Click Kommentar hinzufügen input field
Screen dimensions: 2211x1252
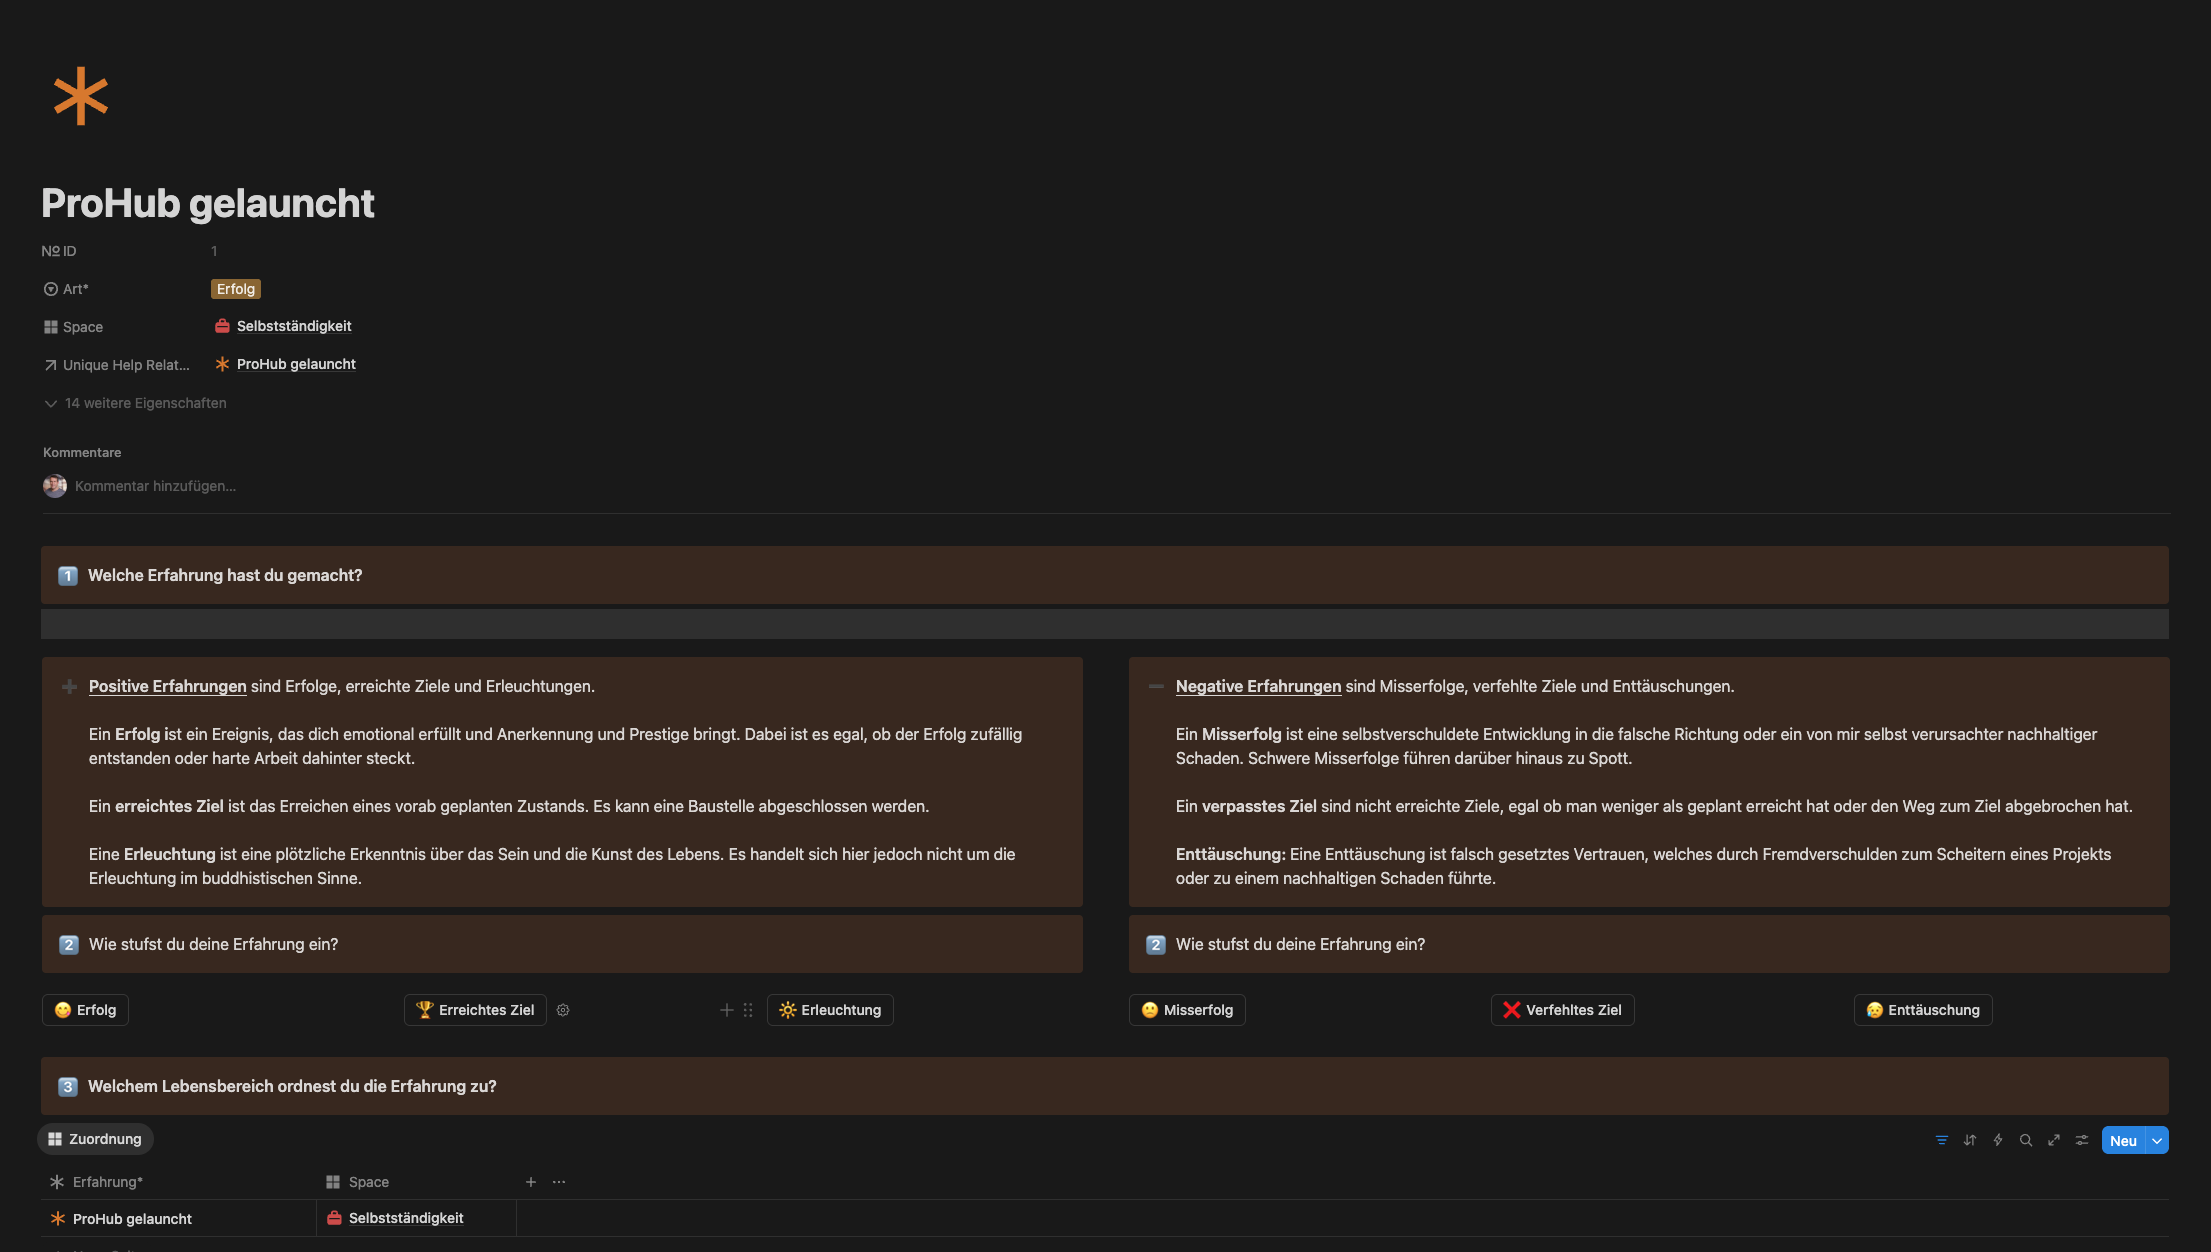tap(155, 486)
